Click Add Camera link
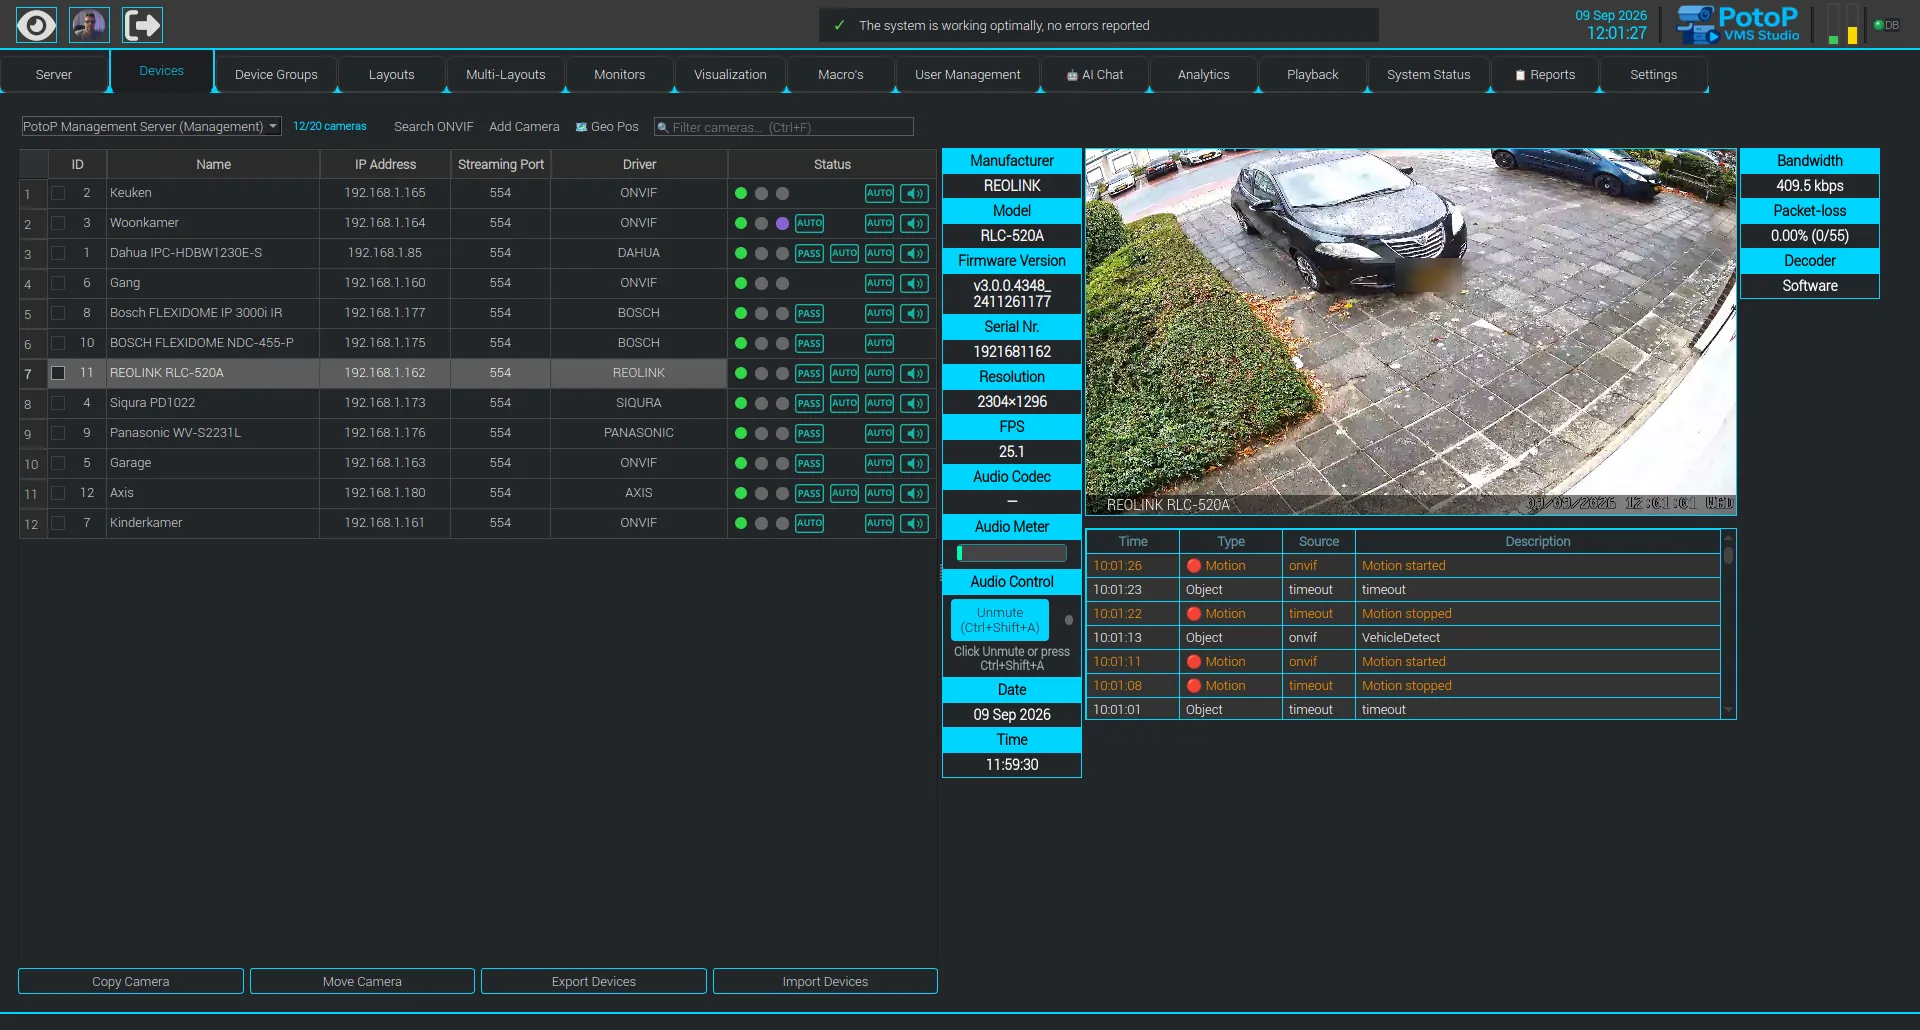 pyautogui.click(x=524, y=127)
